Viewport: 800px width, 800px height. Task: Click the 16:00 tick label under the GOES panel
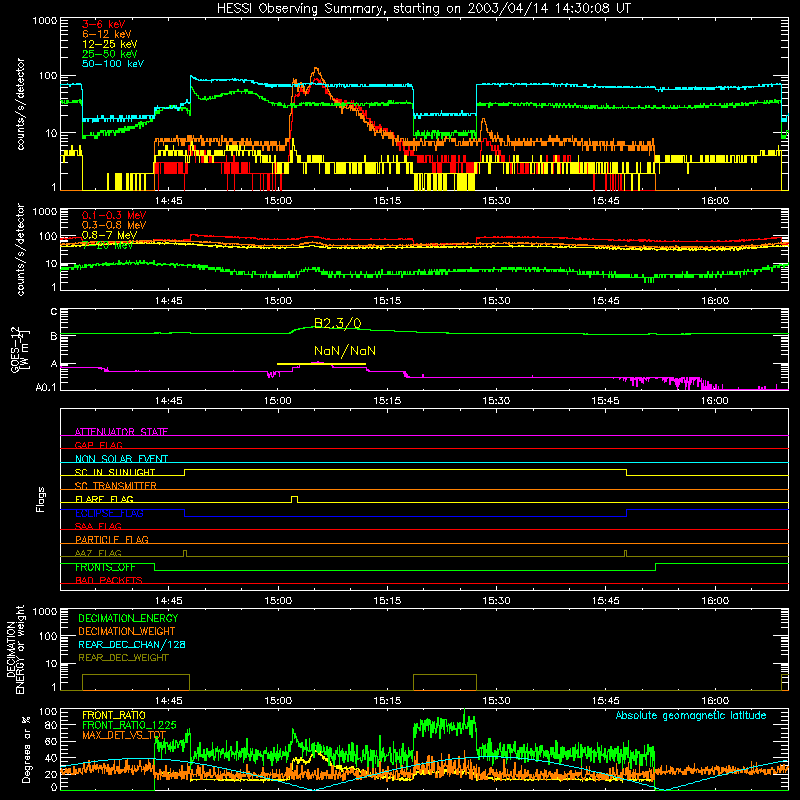click(x=715, y=401)
